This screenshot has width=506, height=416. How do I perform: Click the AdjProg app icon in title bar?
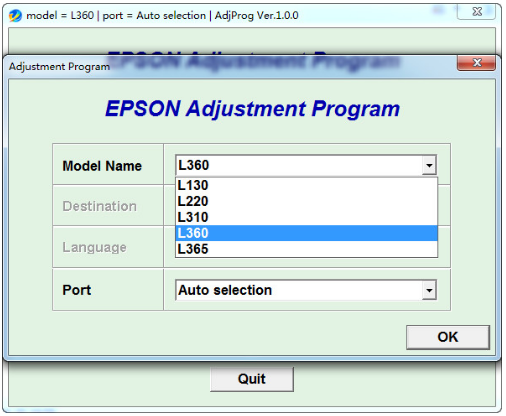[x=15, y=15]
